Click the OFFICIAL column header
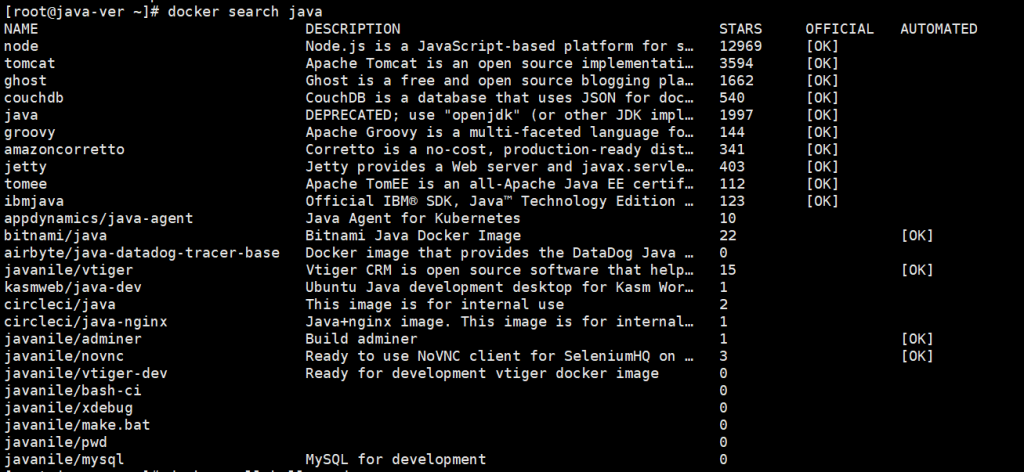 pos(839,29)
